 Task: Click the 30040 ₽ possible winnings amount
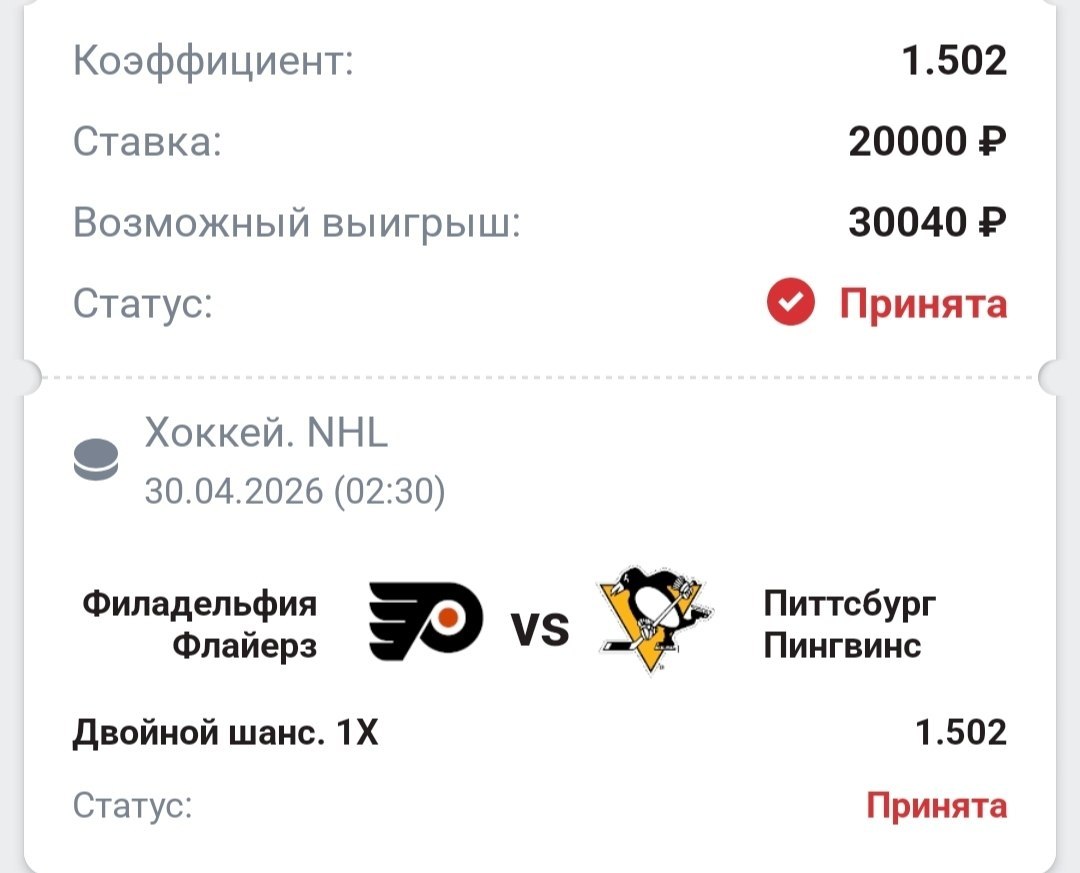tap(927, 223)
